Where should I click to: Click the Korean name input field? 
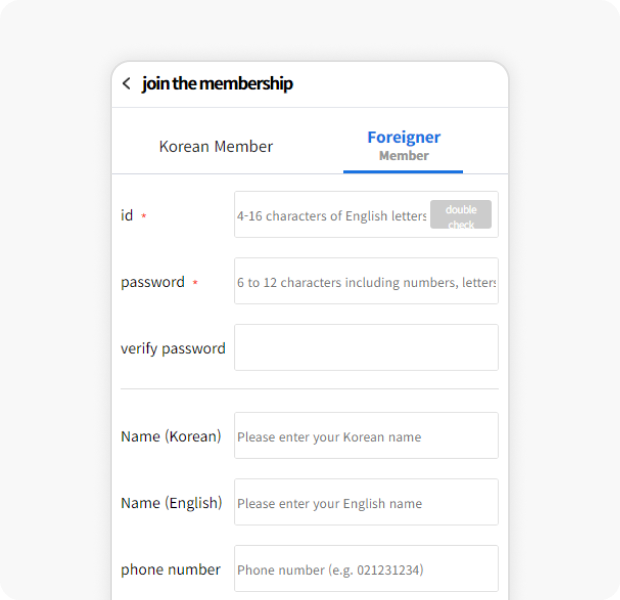[x=366, y=436]
